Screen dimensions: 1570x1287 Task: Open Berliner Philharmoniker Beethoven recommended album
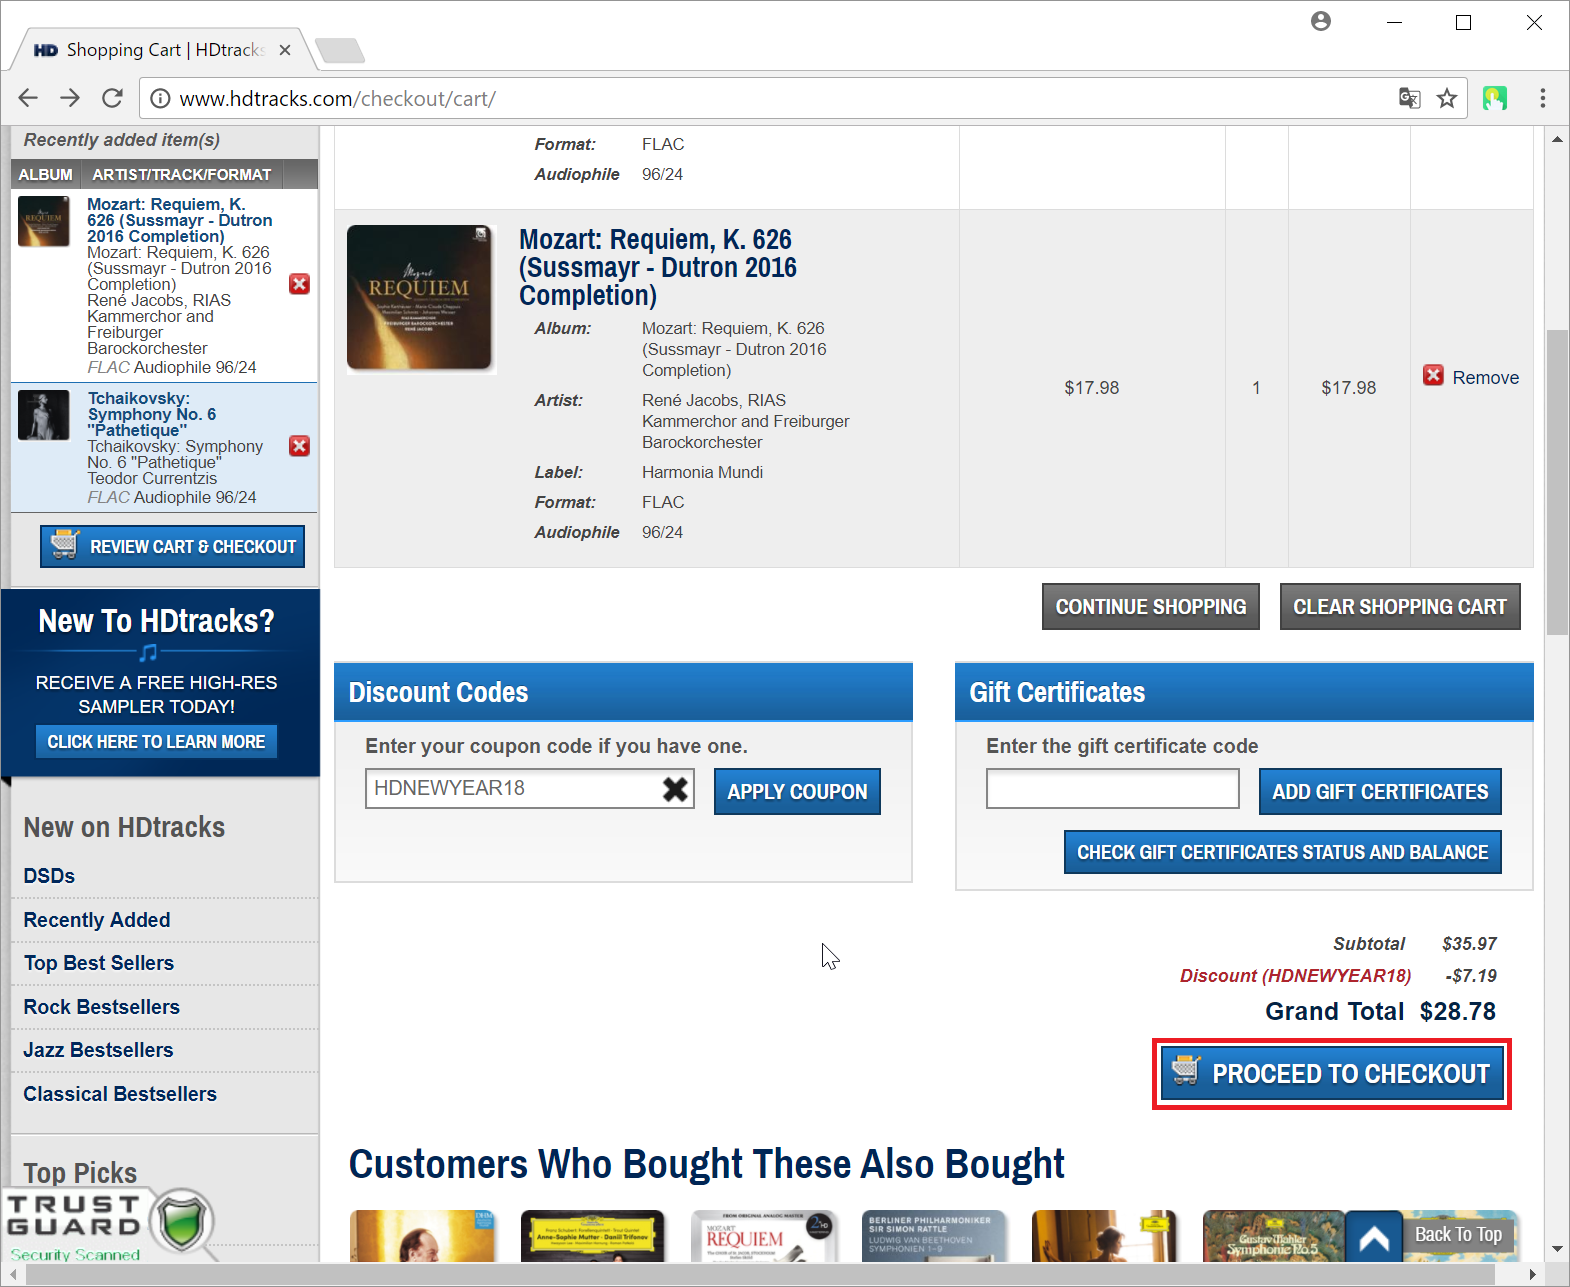tap(934, 1236)
